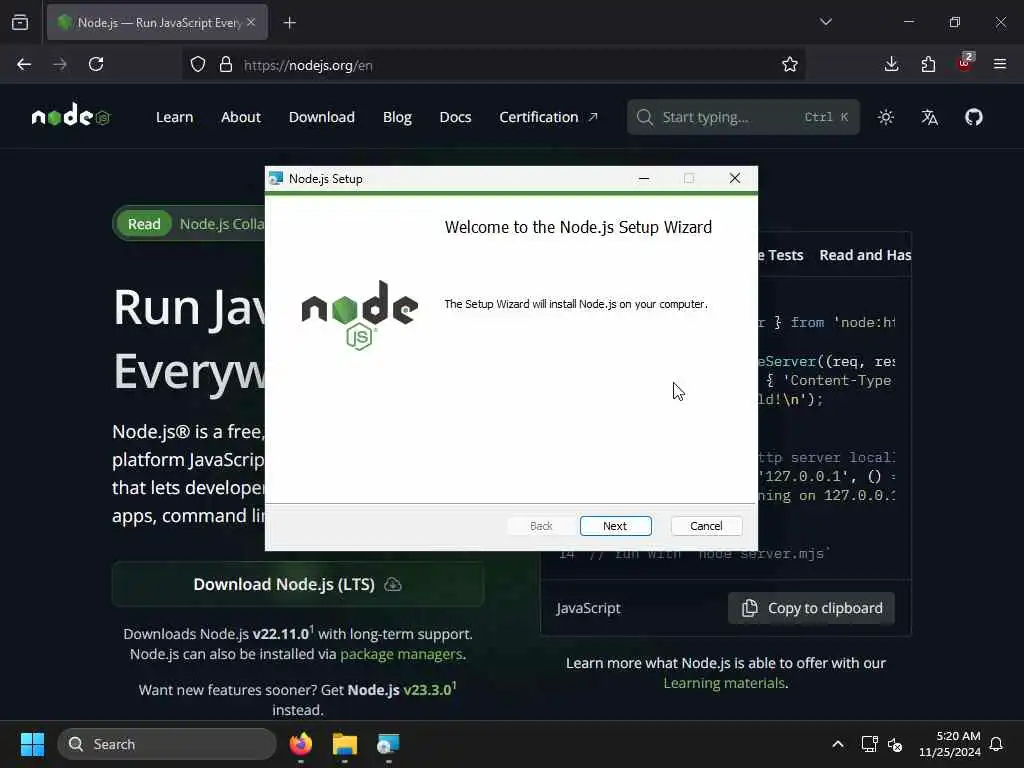Open the clock and date flyout
The image size is (1024, 768).
[x=950, y=744]
